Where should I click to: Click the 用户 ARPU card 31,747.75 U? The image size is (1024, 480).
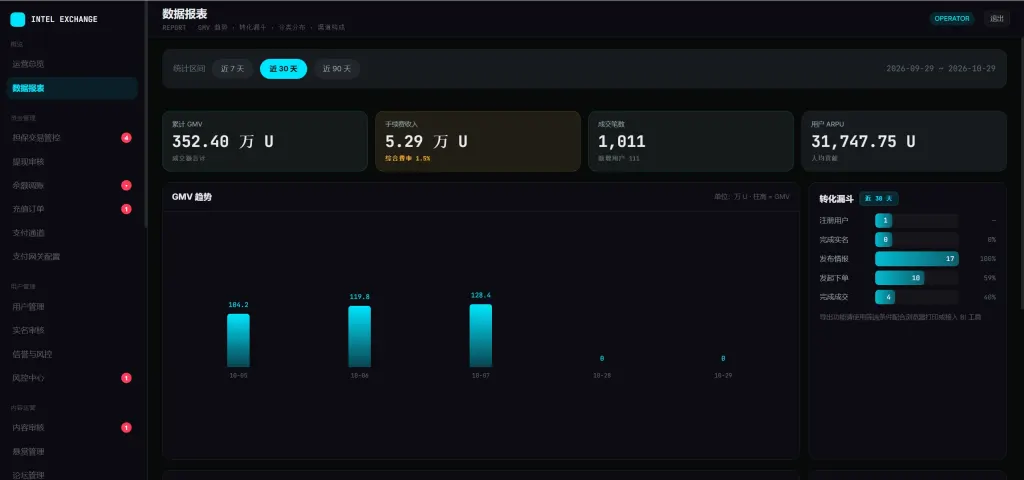(904, 141)
